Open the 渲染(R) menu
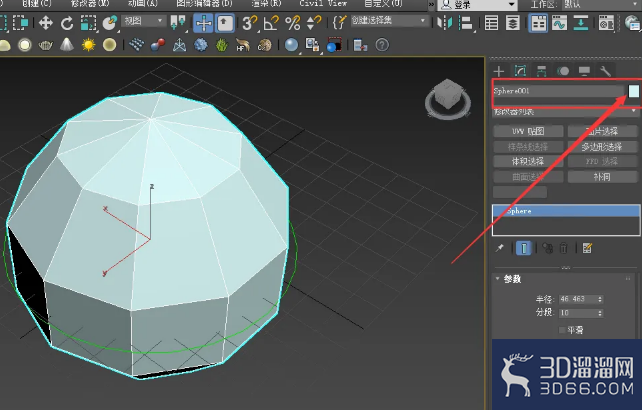 266,3
